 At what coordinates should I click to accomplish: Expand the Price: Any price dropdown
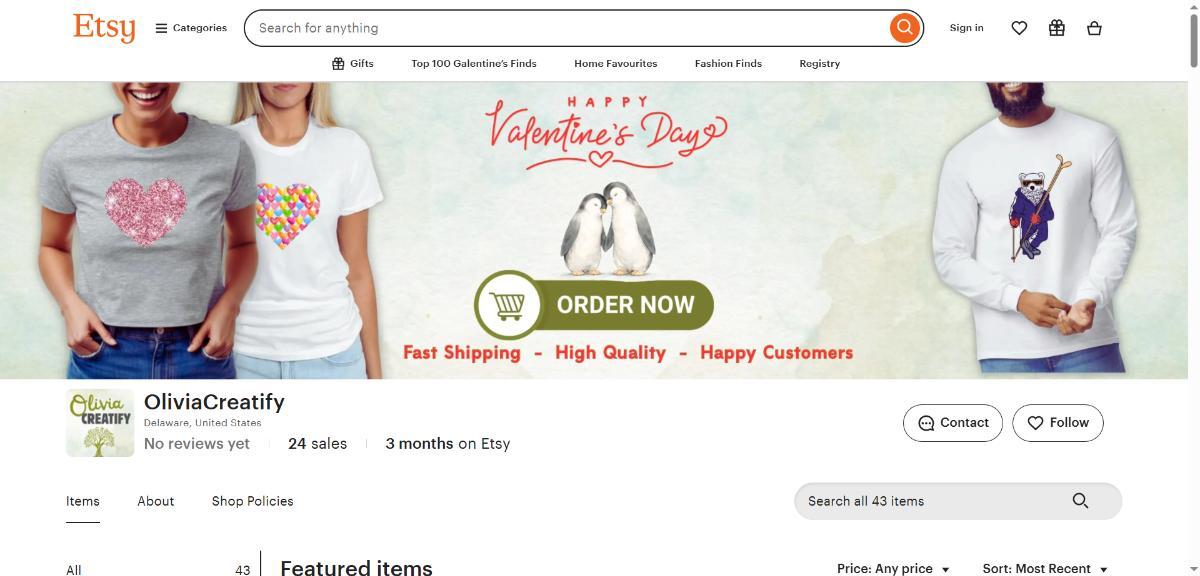893,568
